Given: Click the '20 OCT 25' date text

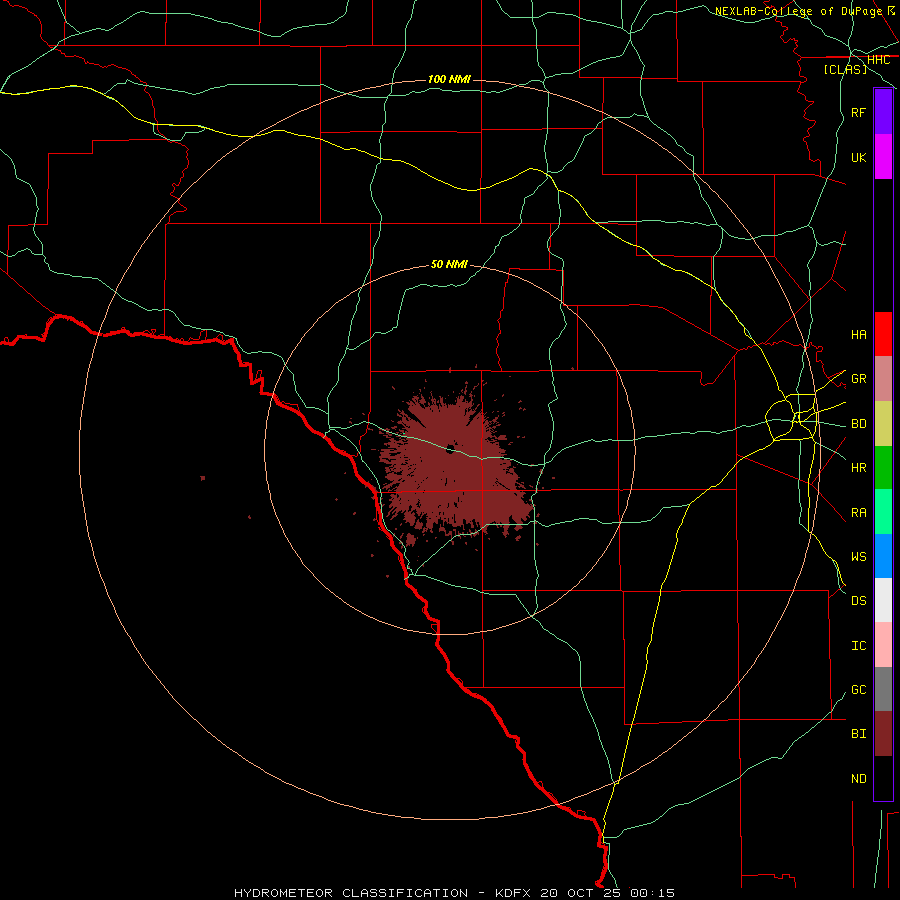Looking at the screenshot, I should point(581,893).
